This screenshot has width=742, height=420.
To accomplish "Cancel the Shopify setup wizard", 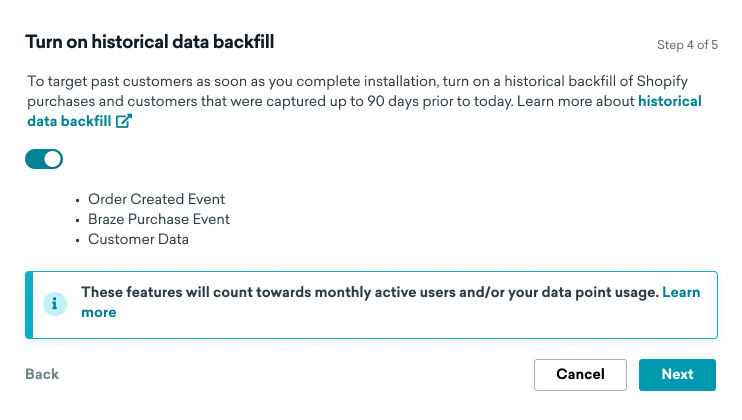I will pos(580,375).
